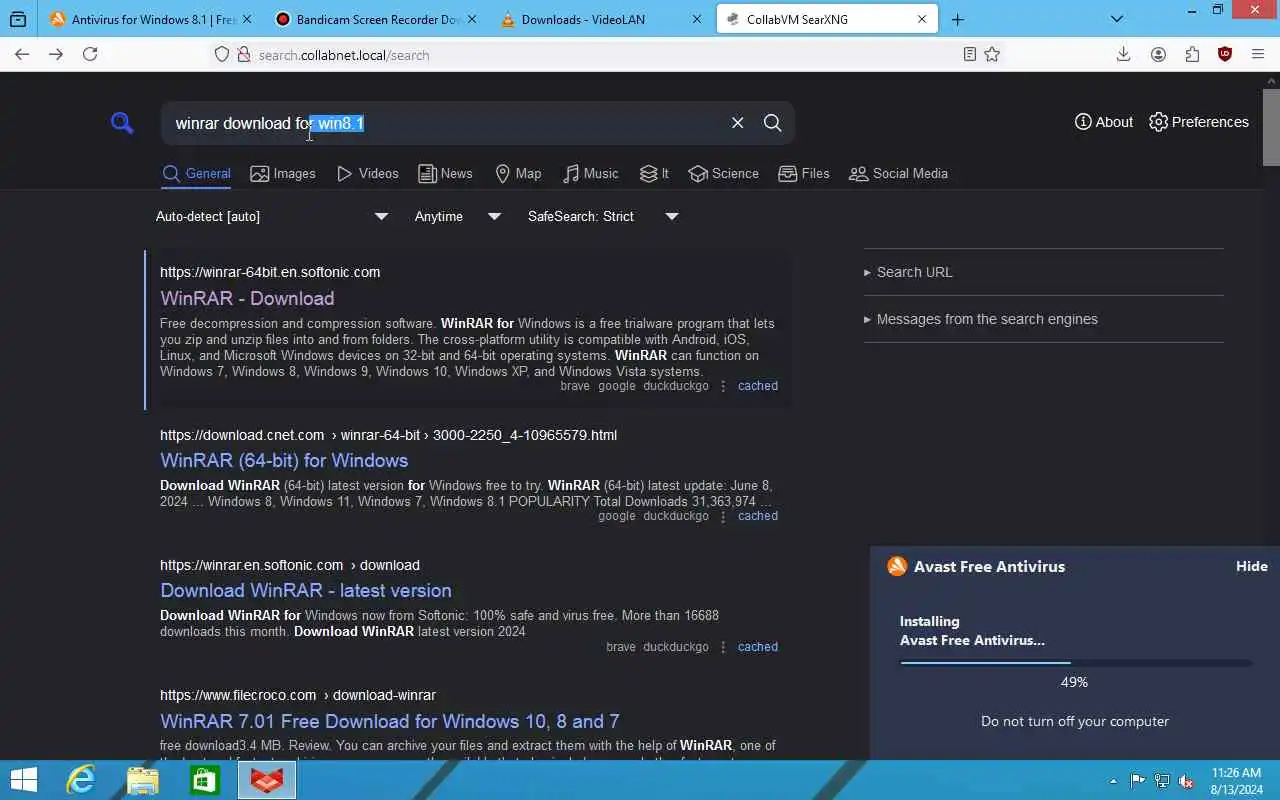Image resolution: width=1280 pixels, height=800 pixels.
Task: Open search Preferences
Action: pyautogui.click(x=1199, y=122)
